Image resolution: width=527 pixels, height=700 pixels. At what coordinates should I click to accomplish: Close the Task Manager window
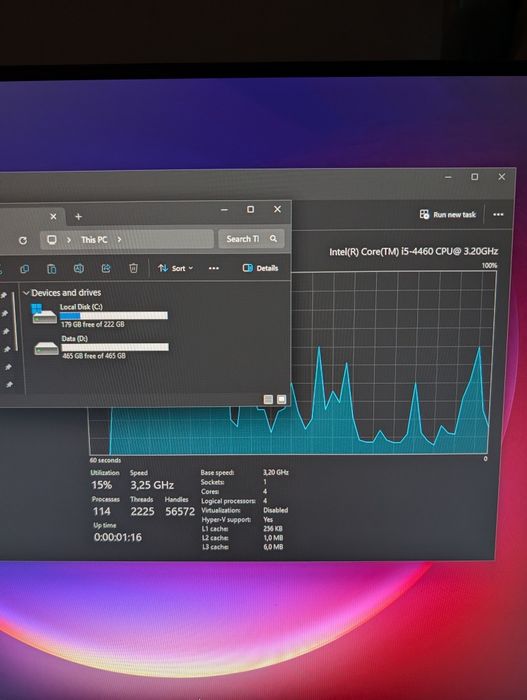(x=502, y=177)
